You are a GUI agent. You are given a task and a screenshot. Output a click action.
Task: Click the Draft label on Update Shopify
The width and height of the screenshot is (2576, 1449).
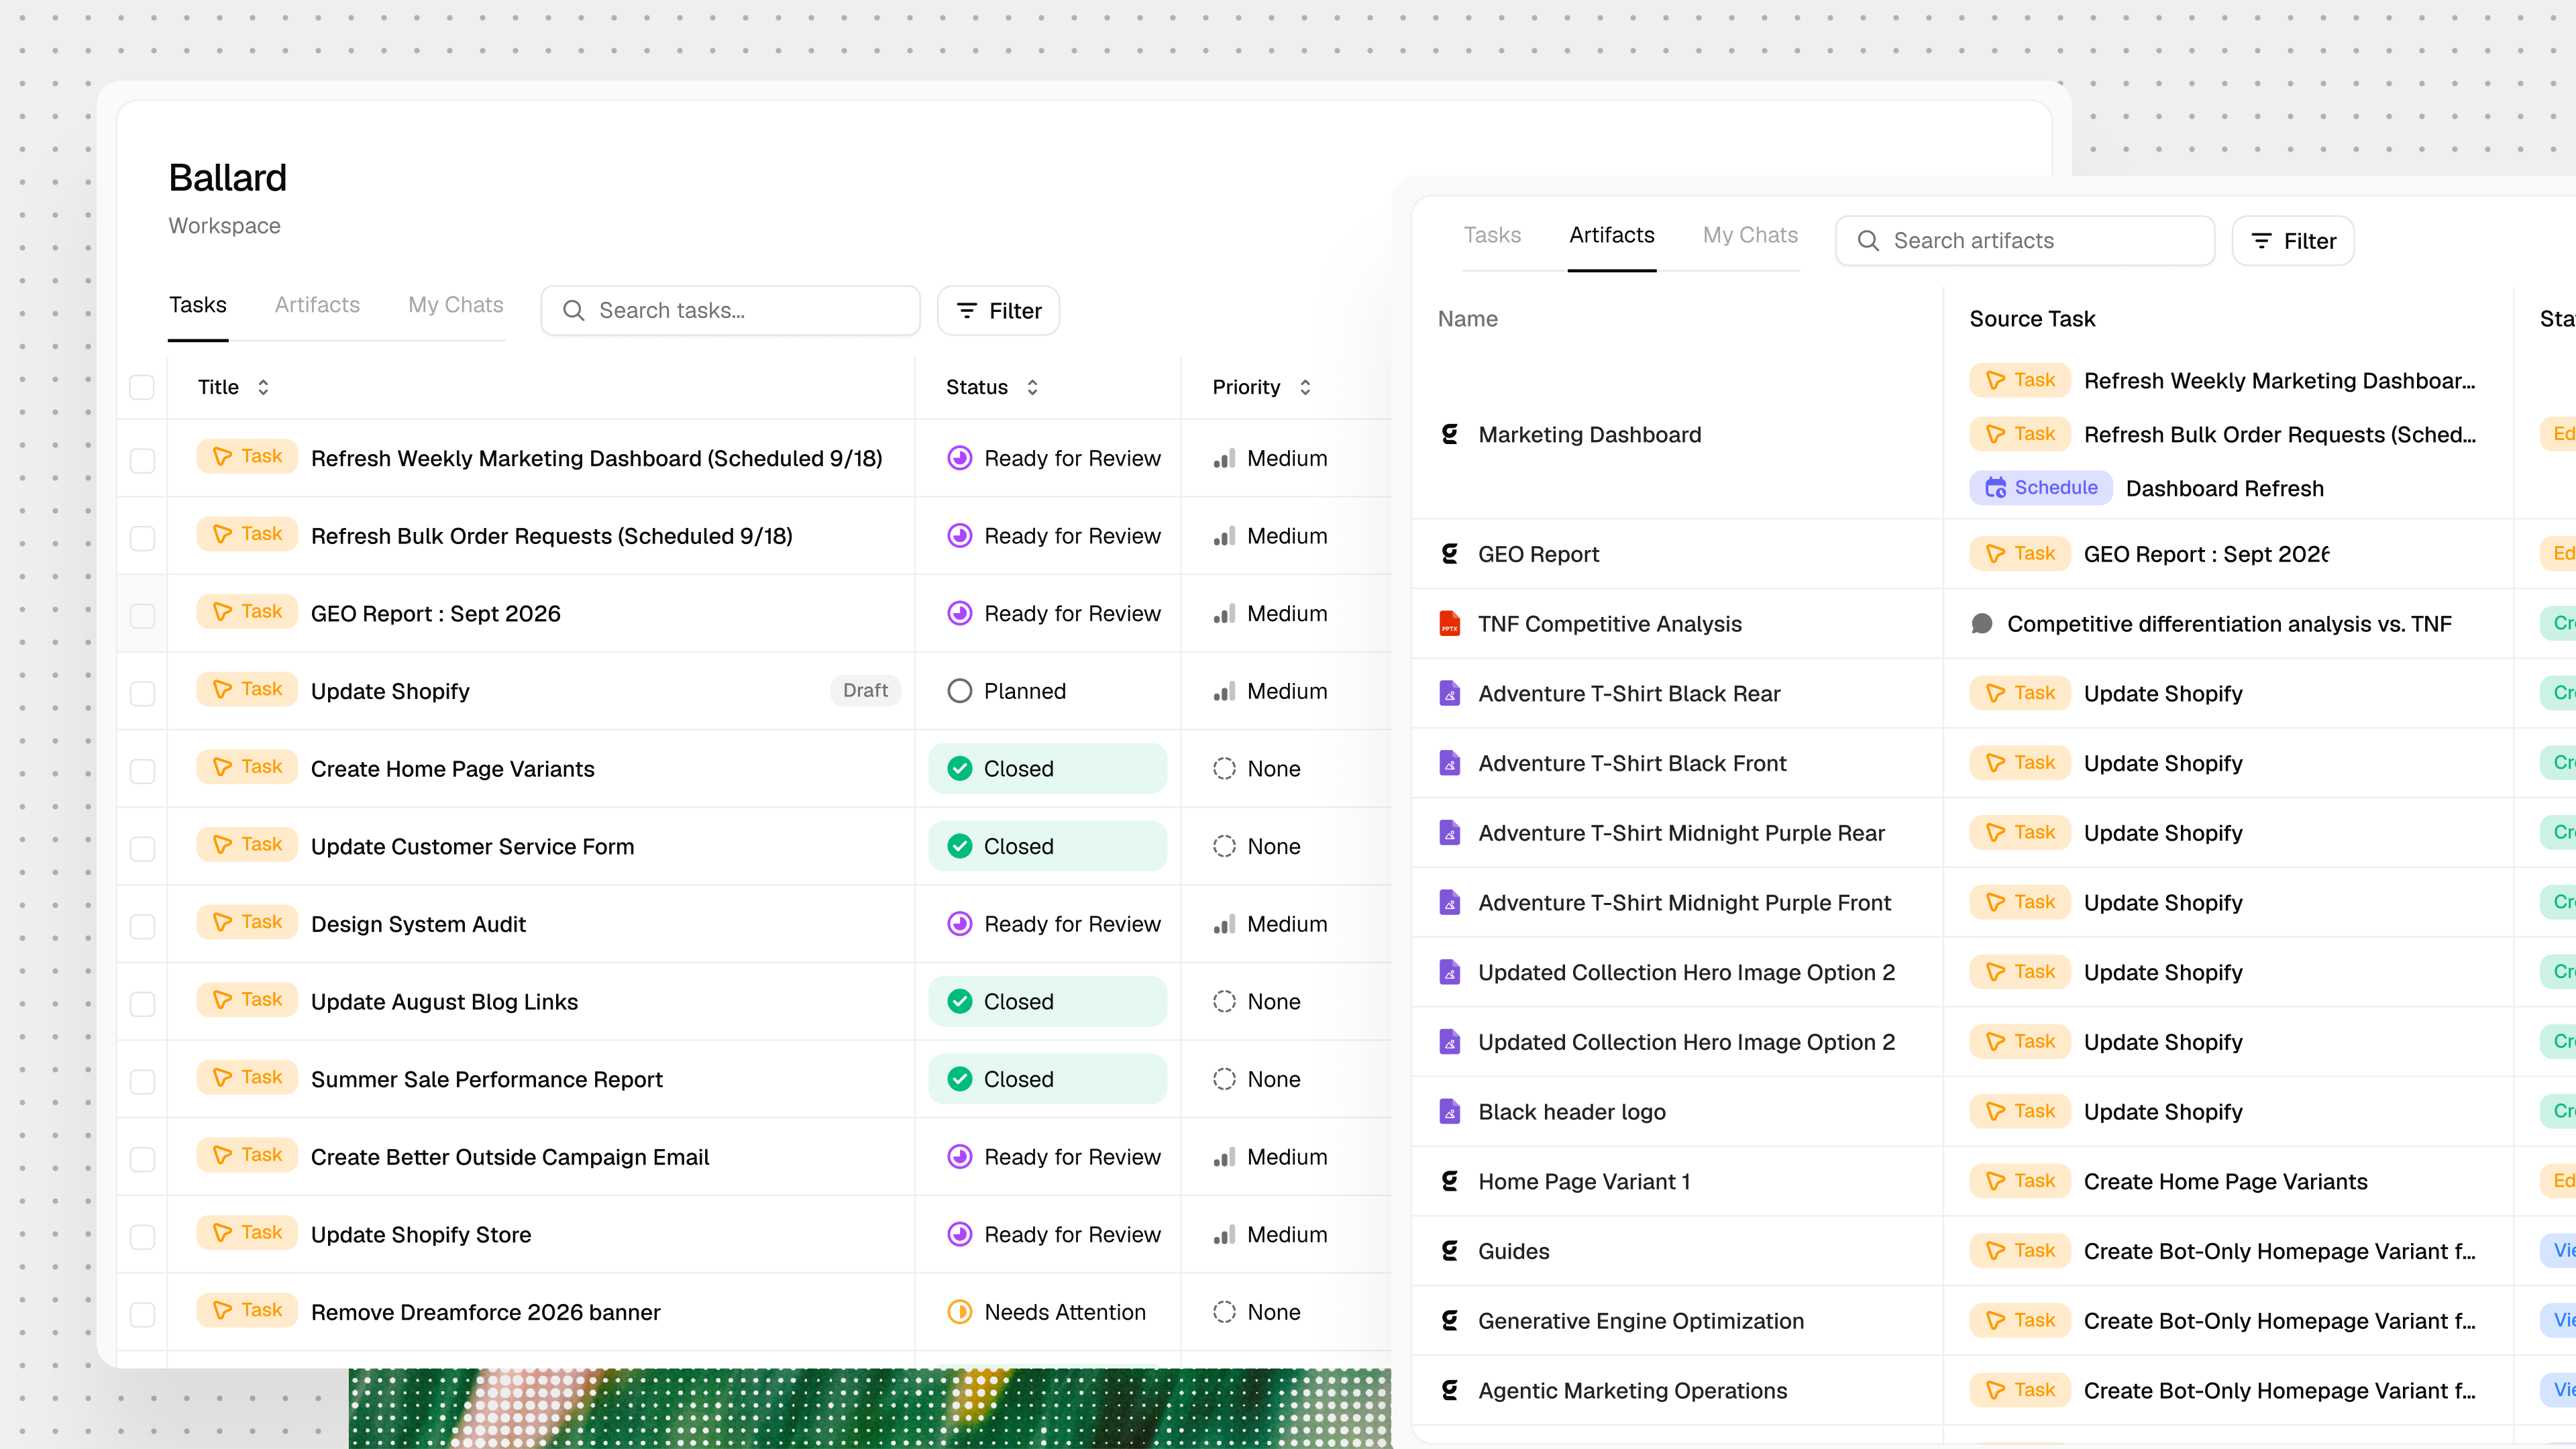coord(865,690)
